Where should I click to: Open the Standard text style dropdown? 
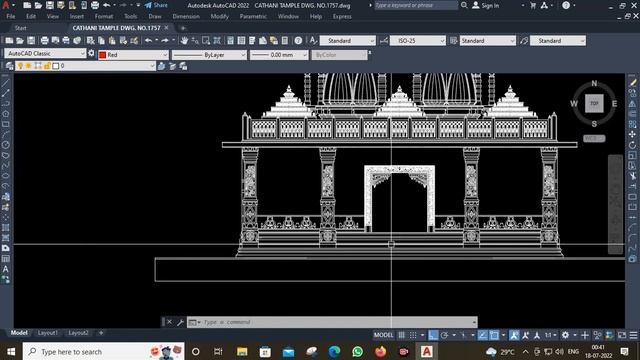[347, 41]
